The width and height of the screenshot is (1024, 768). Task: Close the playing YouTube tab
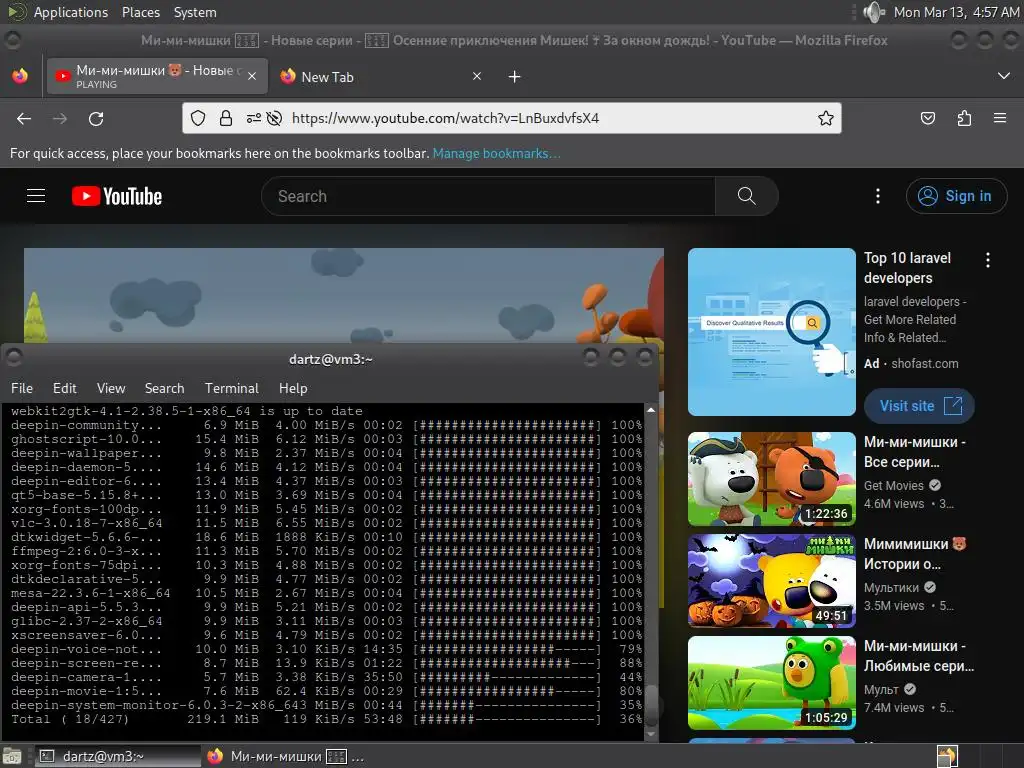pyautogui.click(x=252, y=76)
